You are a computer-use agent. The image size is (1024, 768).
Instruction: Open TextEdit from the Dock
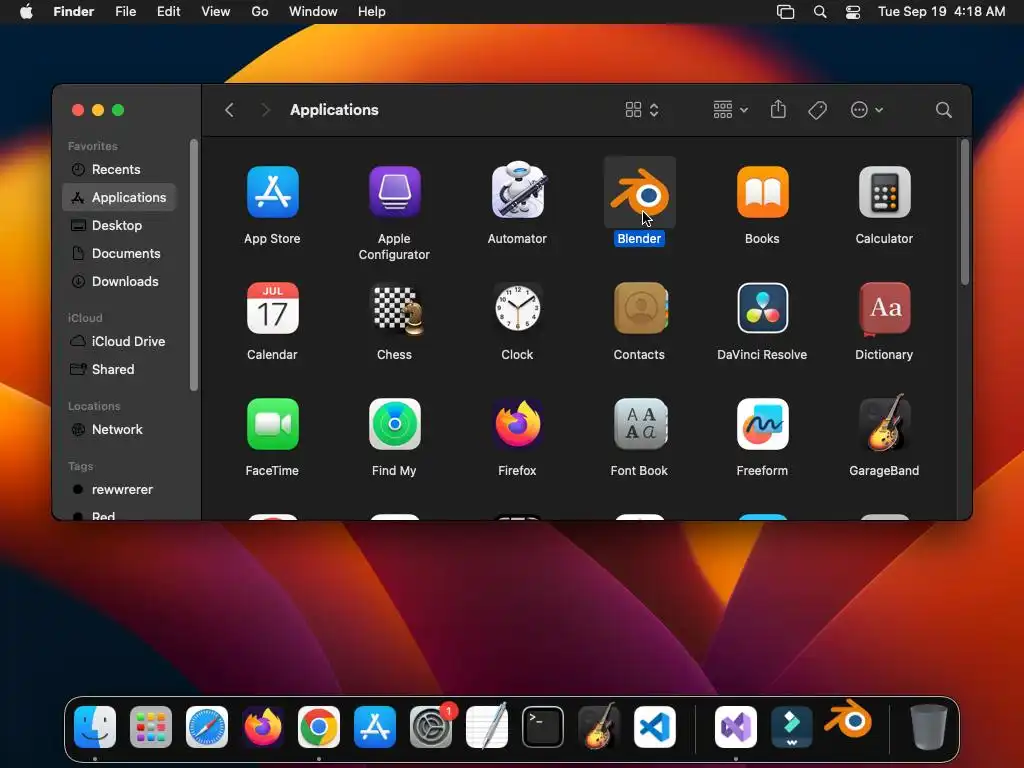487,726
